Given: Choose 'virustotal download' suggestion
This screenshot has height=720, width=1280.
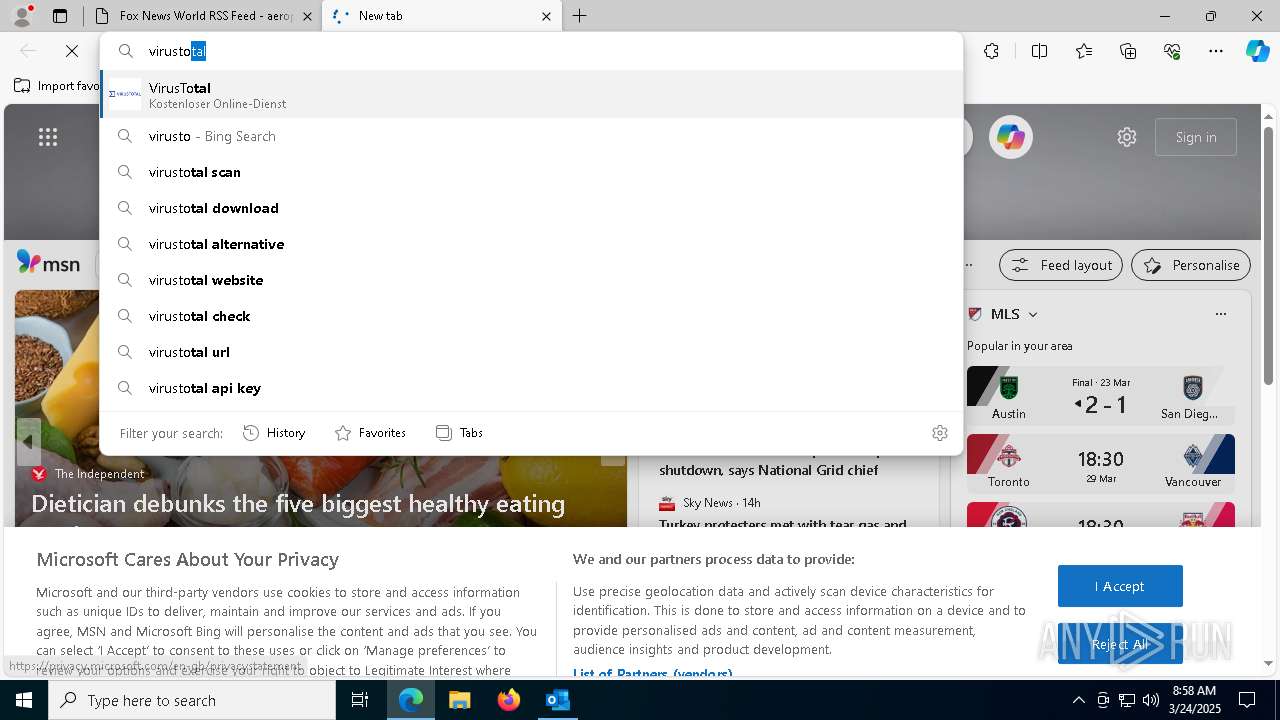Looking at the screenshot, I should coord(531,208).
